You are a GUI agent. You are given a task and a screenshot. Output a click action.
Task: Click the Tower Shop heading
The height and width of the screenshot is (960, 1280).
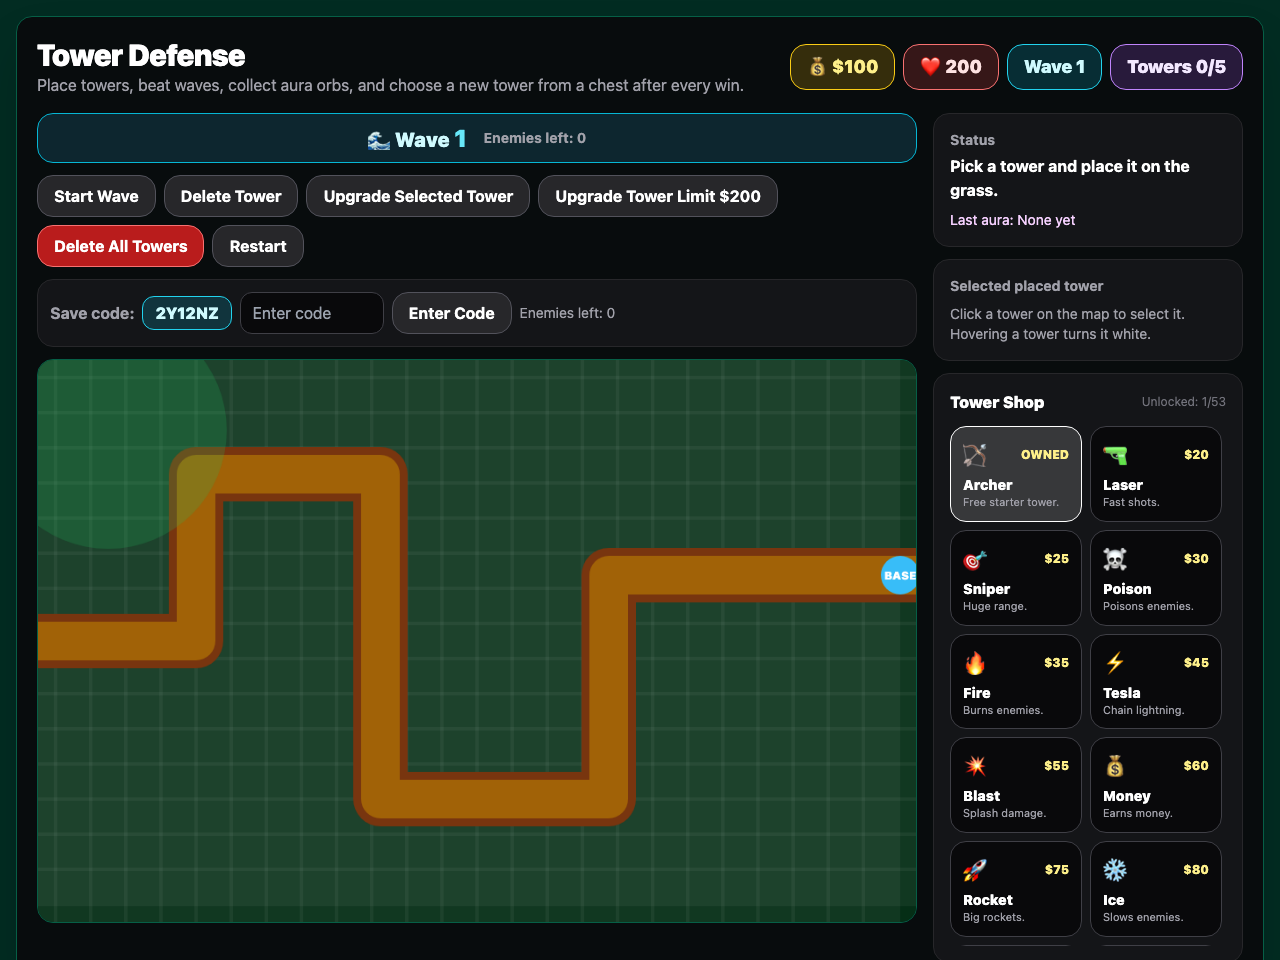click(997, 402)
